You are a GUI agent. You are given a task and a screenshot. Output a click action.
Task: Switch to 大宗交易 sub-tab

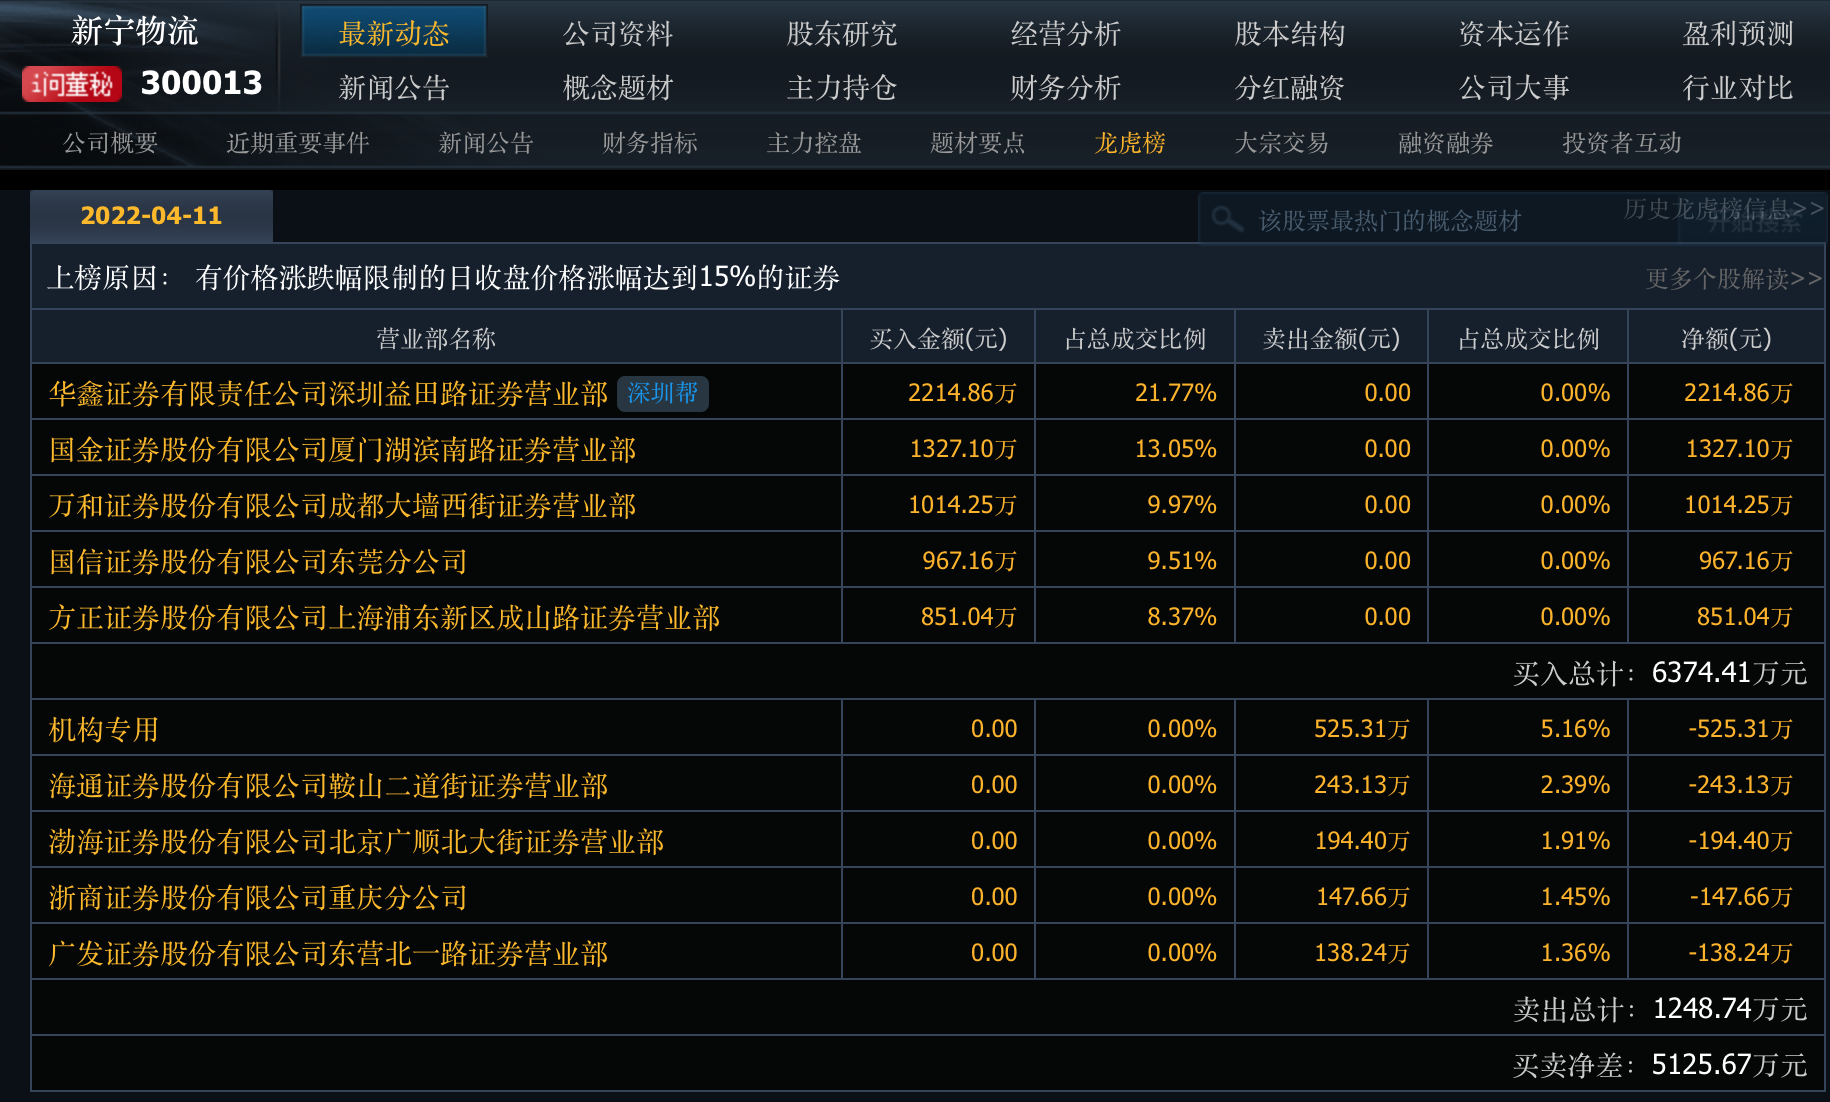click(x=1282, y=143)
